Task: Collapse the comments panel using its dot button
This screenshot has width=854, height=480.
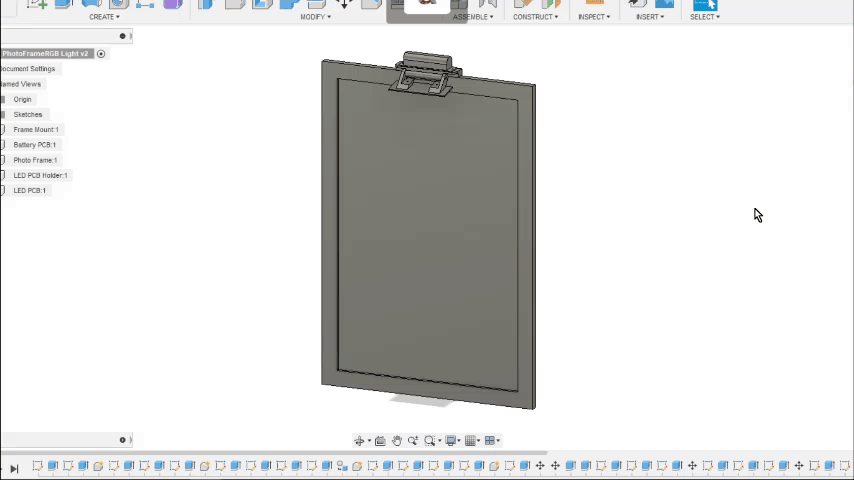Action: (123, 440)
